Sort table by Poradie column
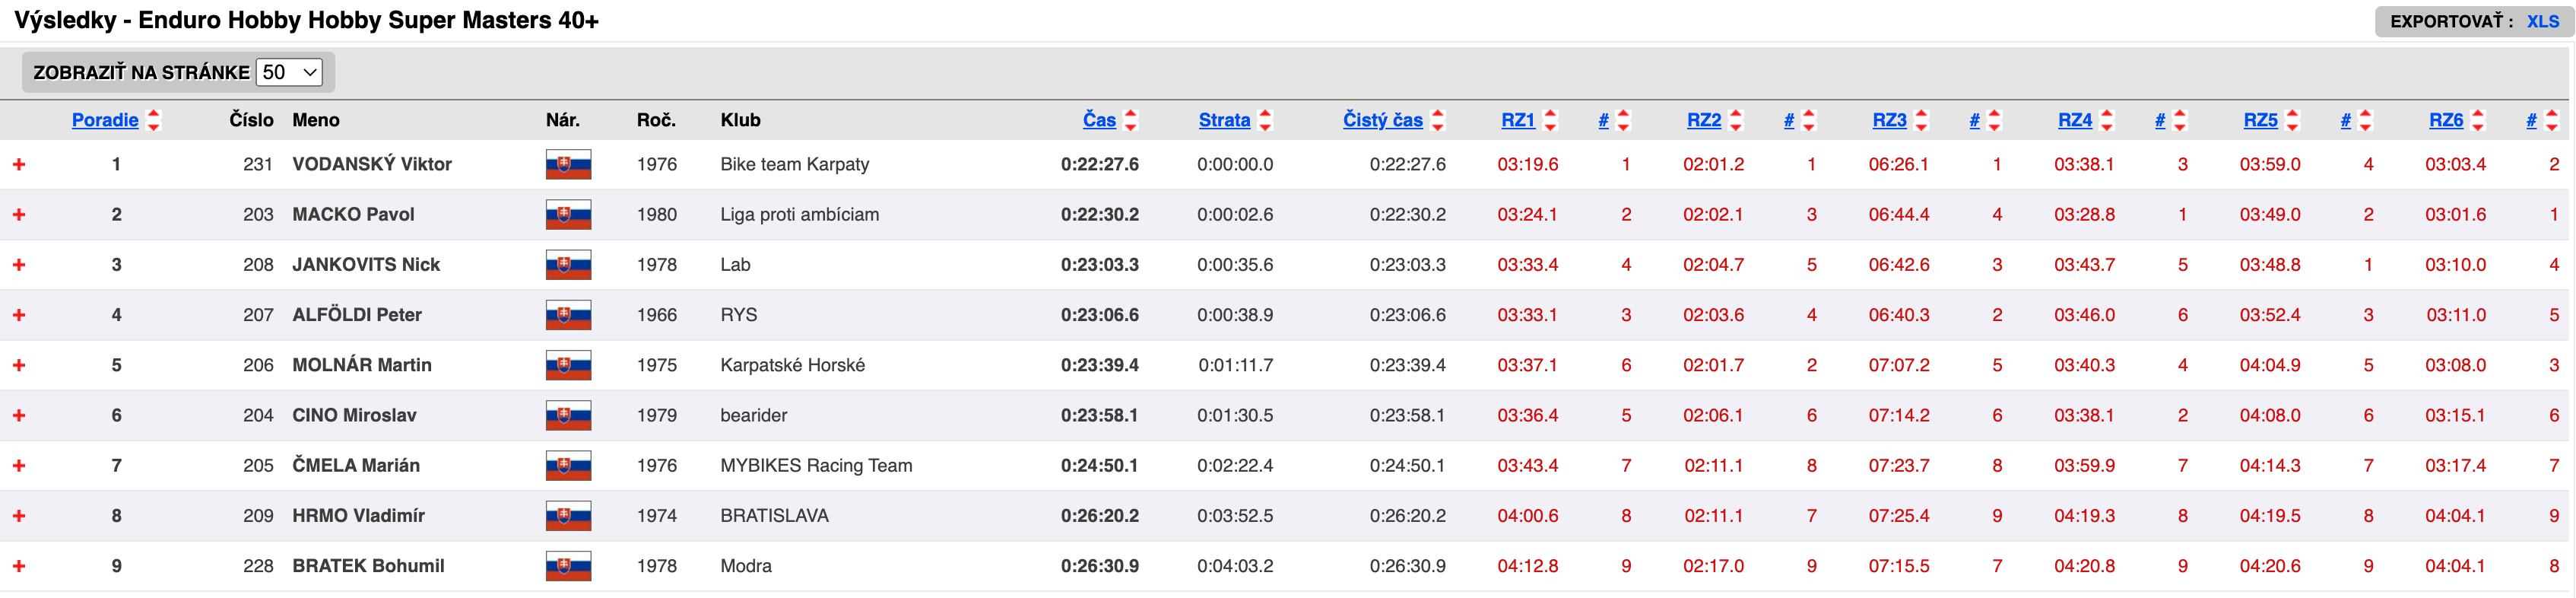 coord(105,120)
